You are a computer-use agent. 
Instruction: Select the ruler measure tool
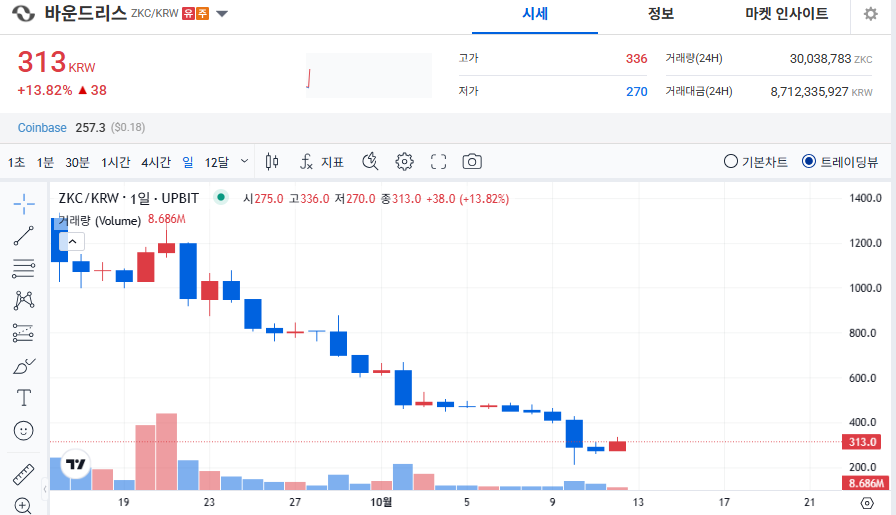click(x=23, y=474)
